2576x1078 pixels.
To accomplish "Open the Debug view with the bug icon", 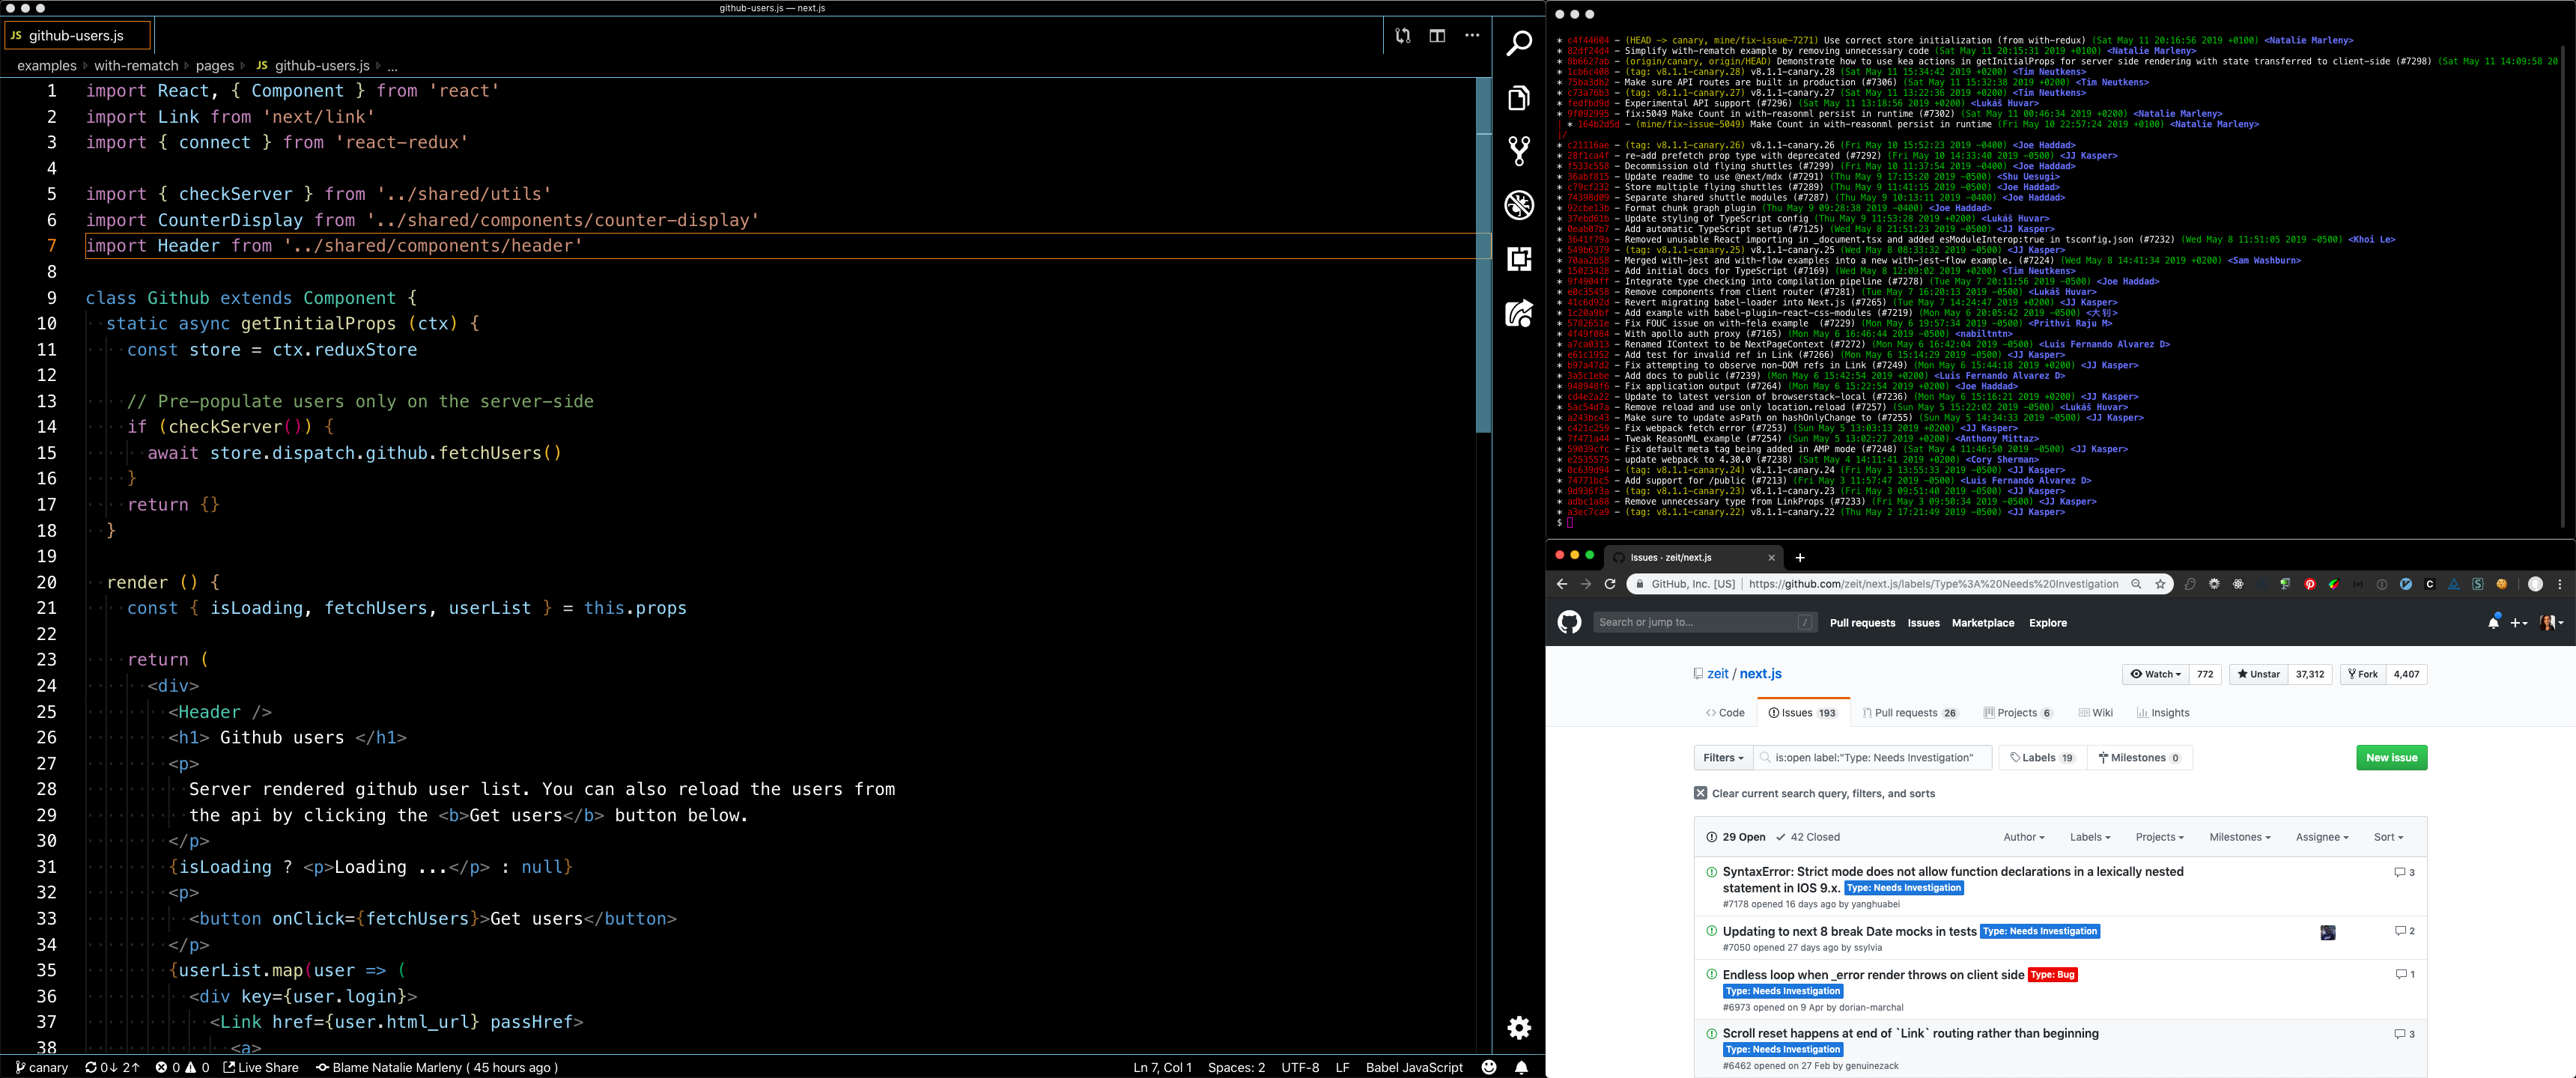I will pos(1519,205).
